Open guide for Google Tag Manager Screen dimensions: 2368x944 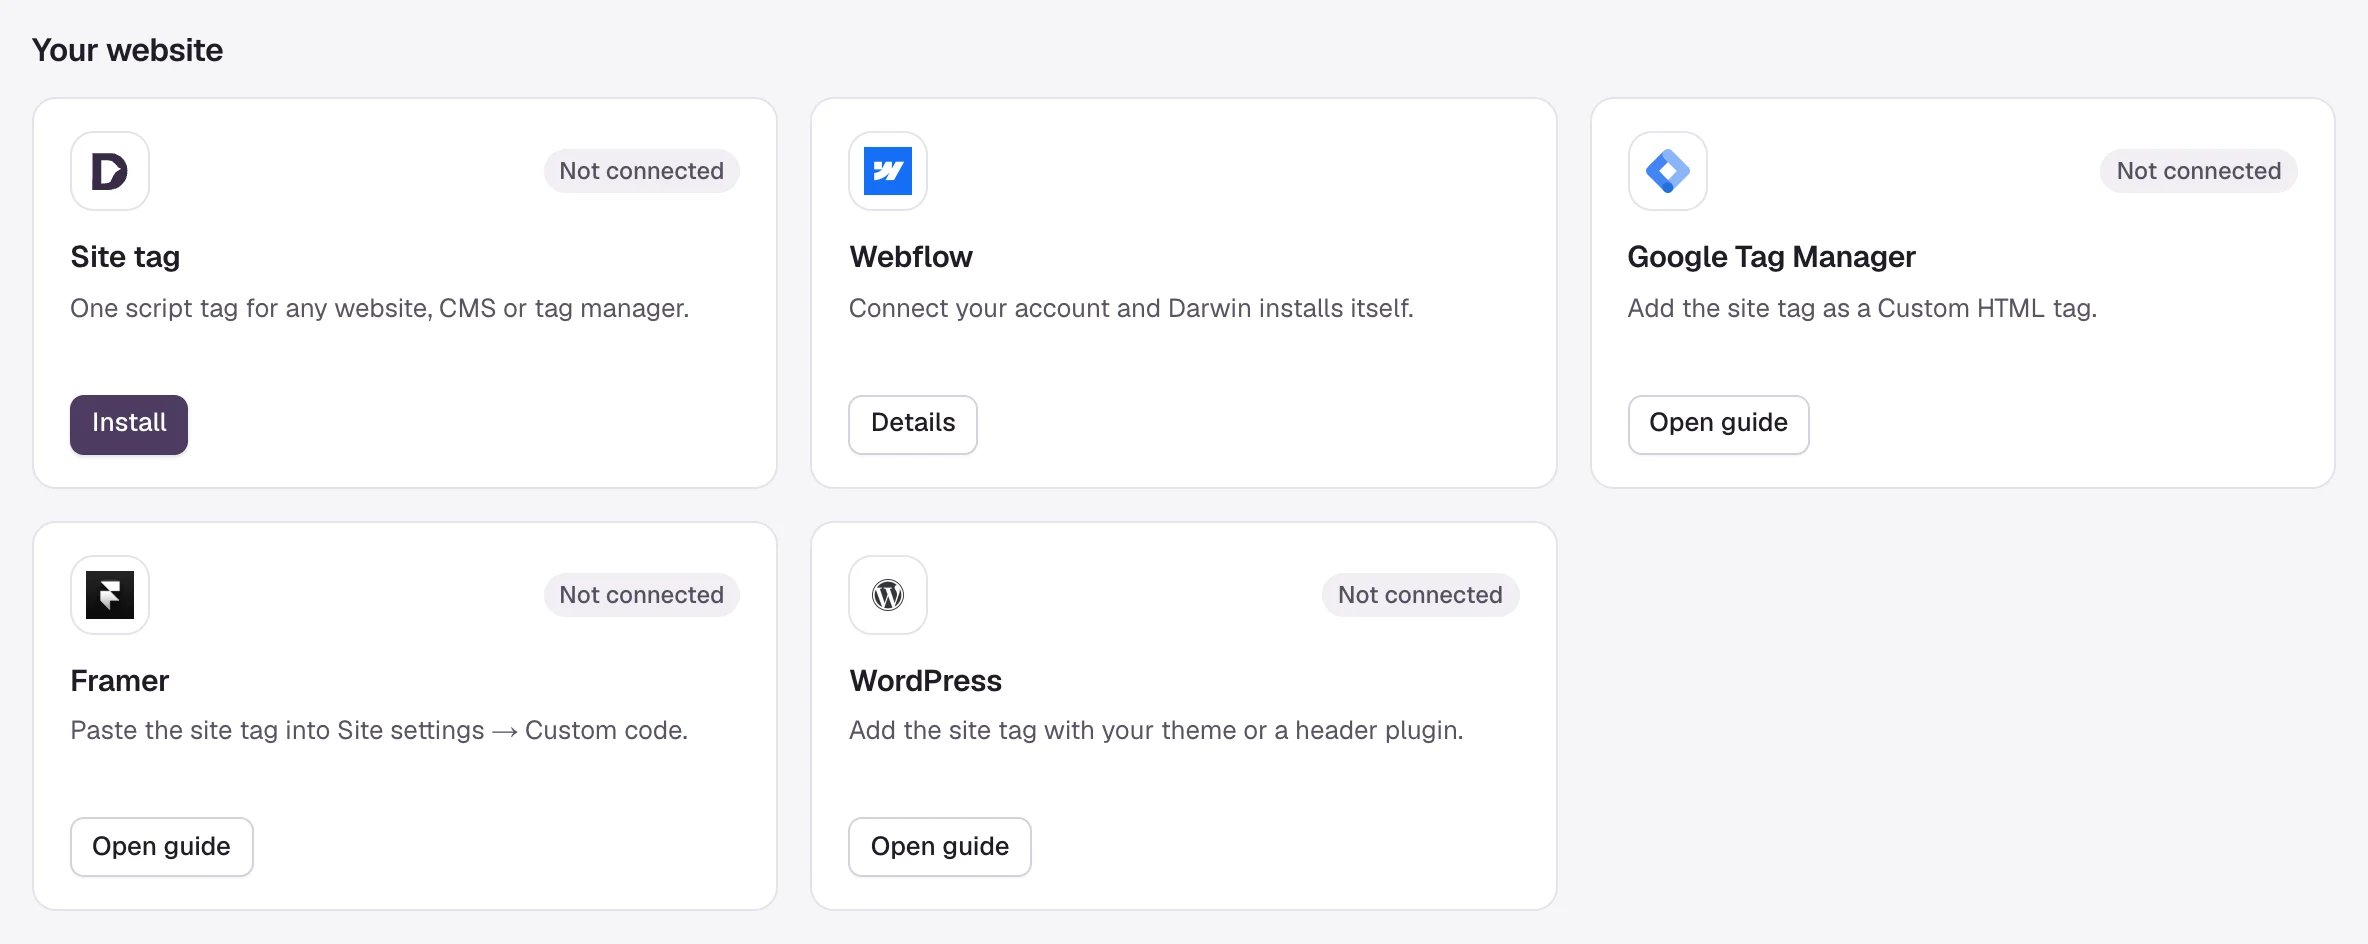coord(1718,424)
